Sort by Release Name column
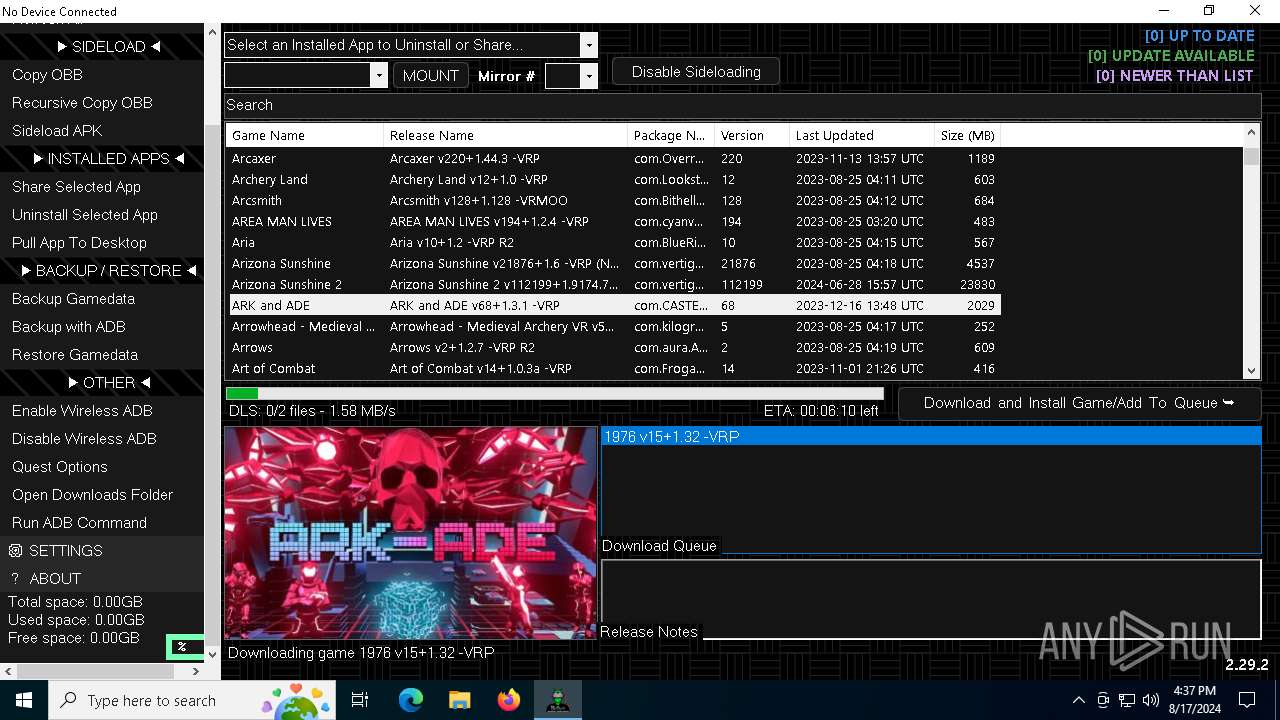 coord(506,135)
